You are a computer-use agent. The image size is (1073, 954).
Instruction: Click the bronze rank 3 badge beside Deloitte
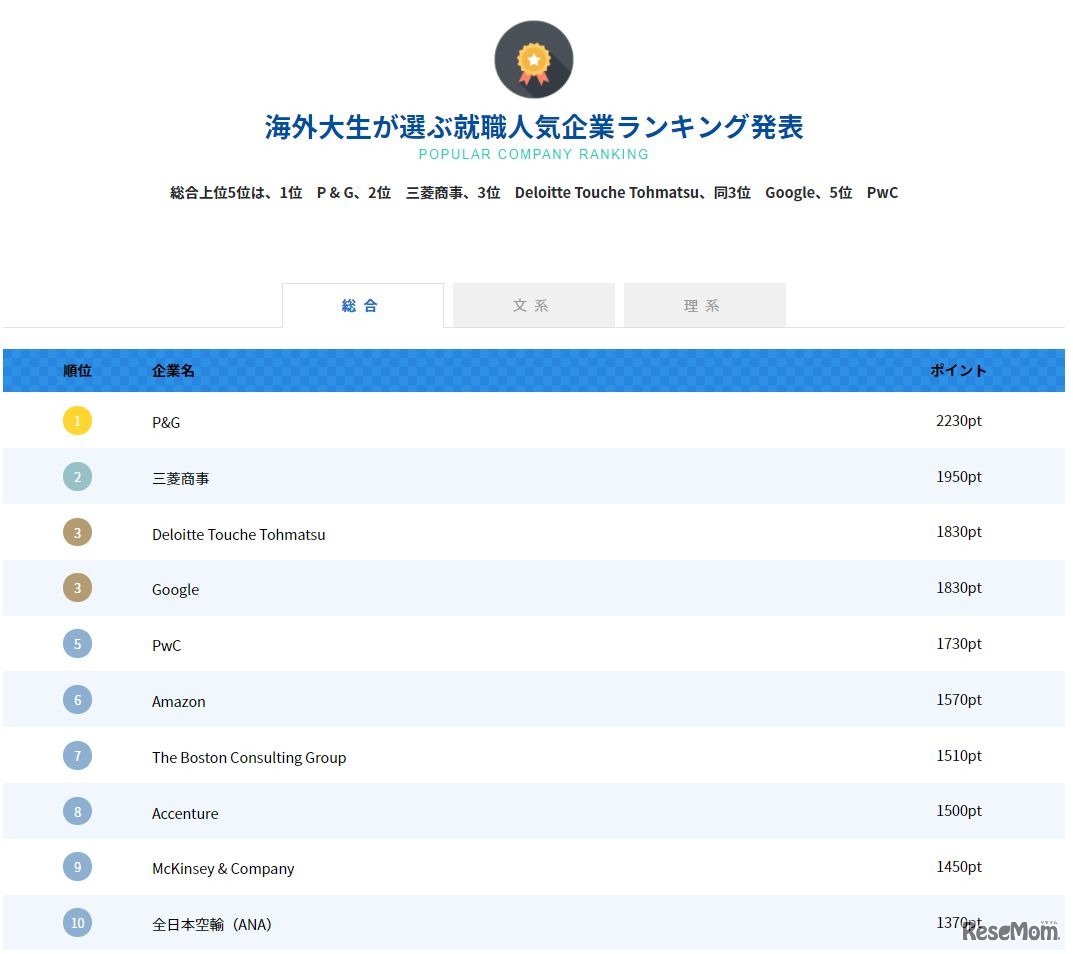pos(77,532)
